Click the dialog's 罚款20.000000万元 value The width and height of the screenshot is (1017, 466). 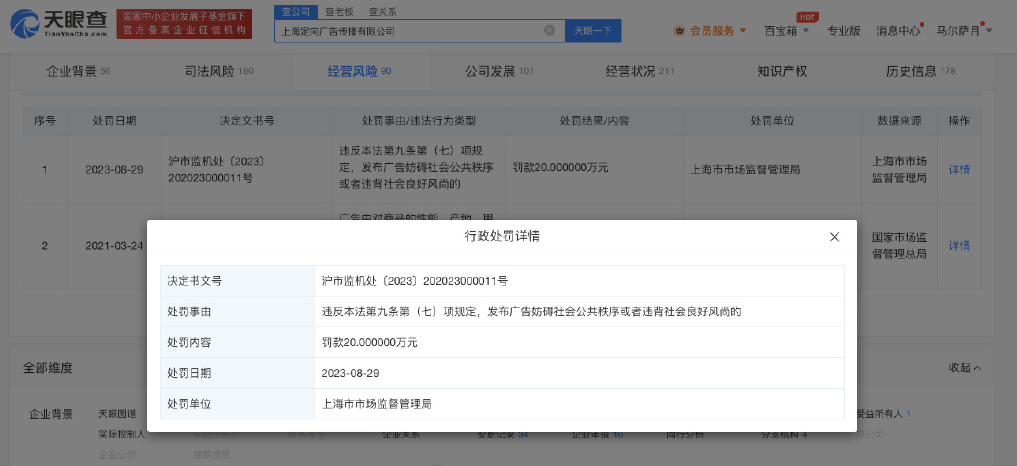pyautogui.click(x=370, y=342)
